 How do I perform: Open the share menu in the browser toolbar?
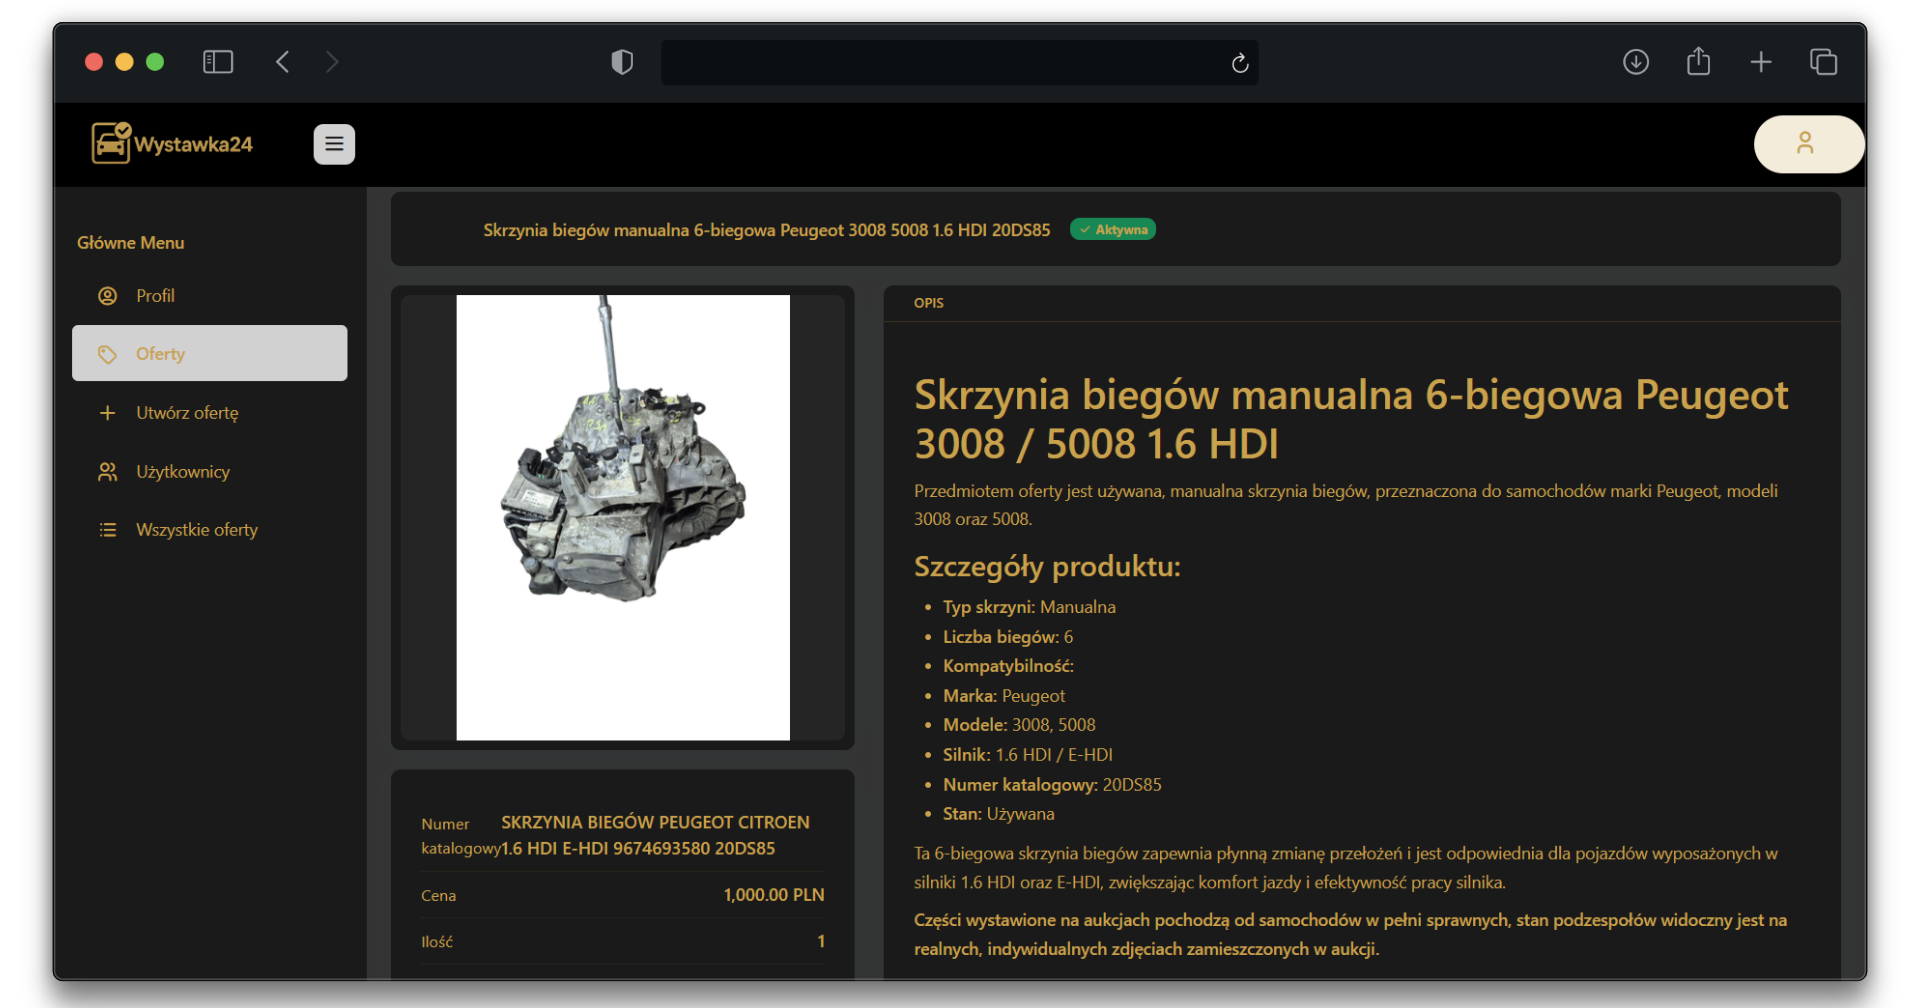(1698, 61)
